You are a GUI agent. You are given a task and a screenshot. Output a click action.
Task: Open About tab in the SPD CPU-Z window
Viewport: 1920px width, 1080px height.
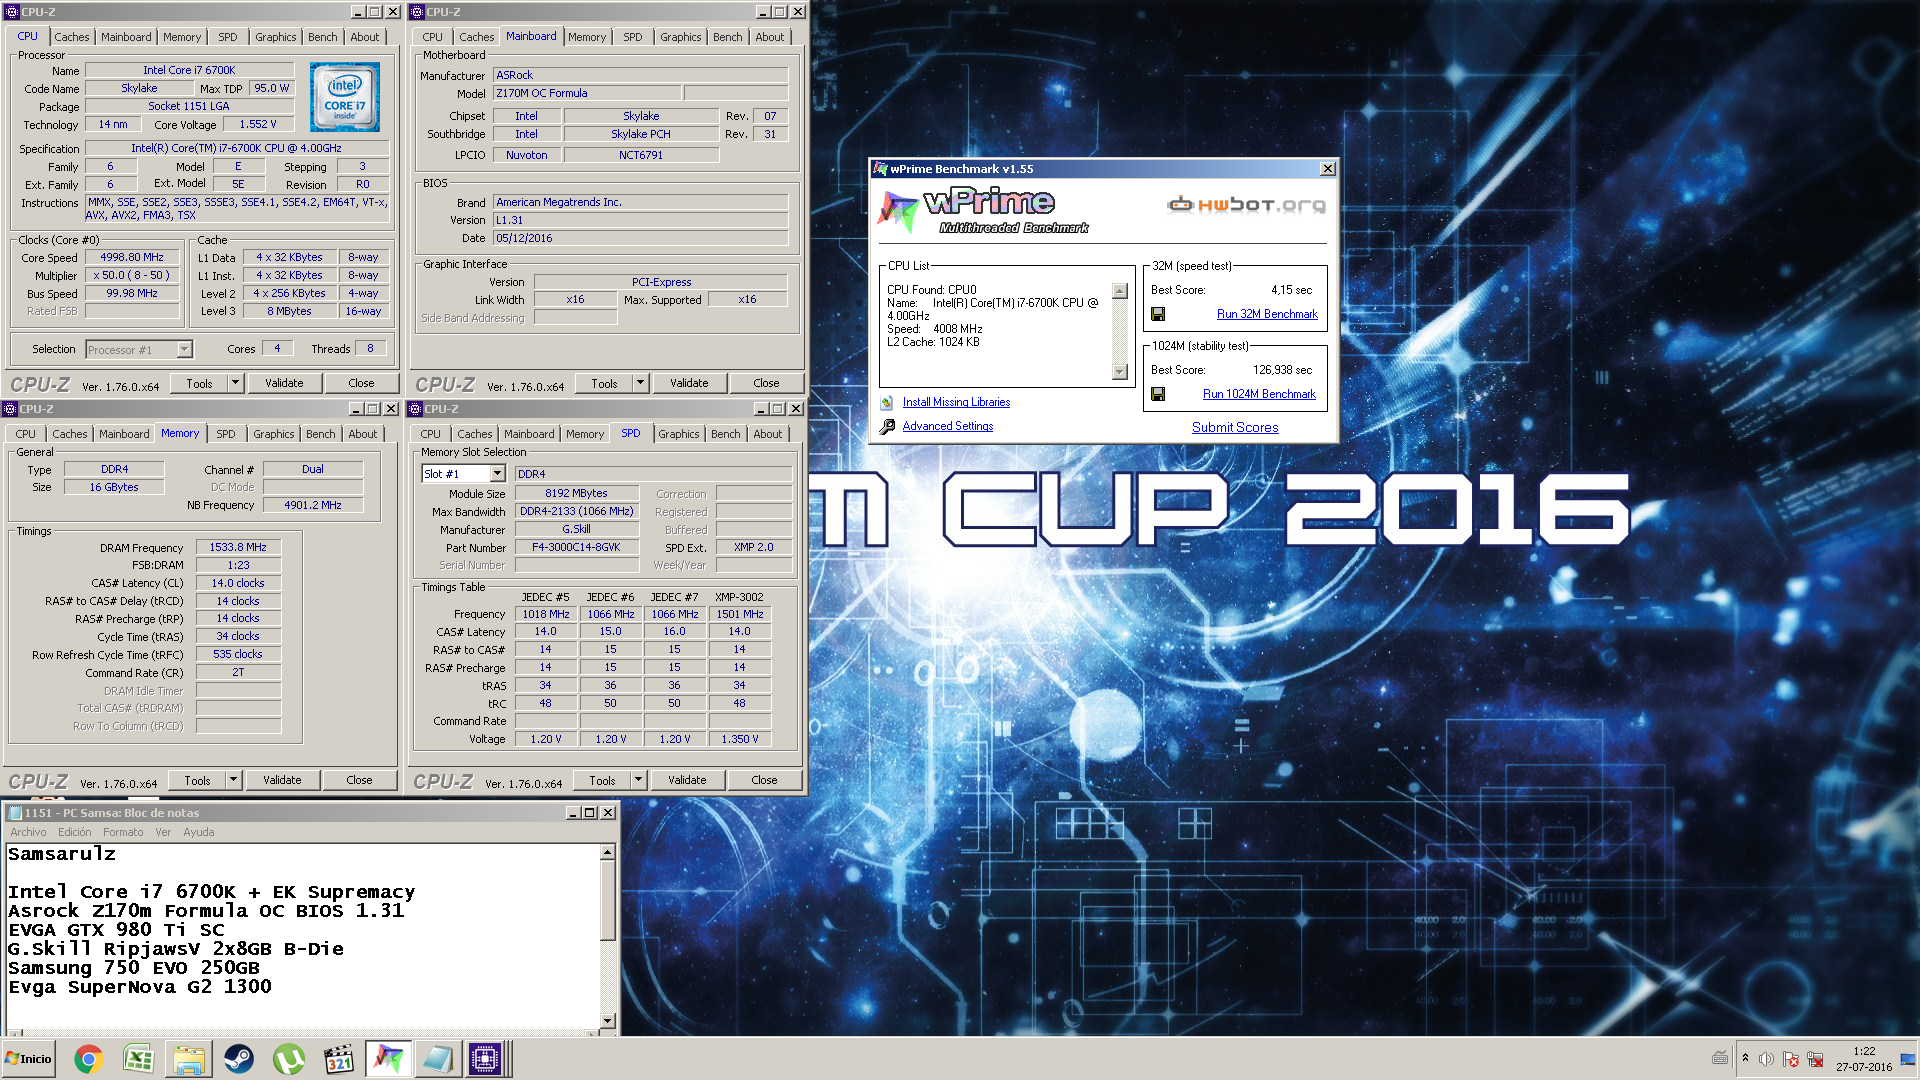click(x=767, y=434)
